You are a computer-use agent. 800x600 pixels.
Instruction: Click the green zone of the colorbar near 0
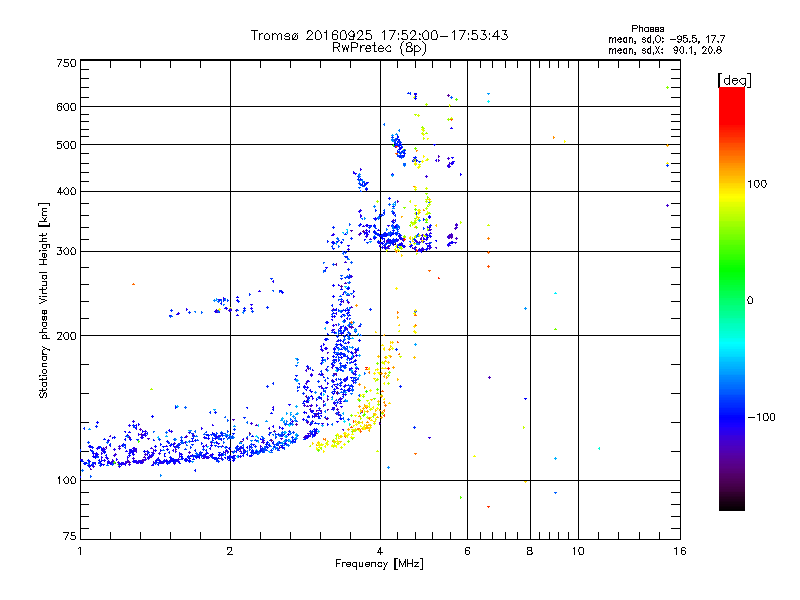(x=732, y=286)
